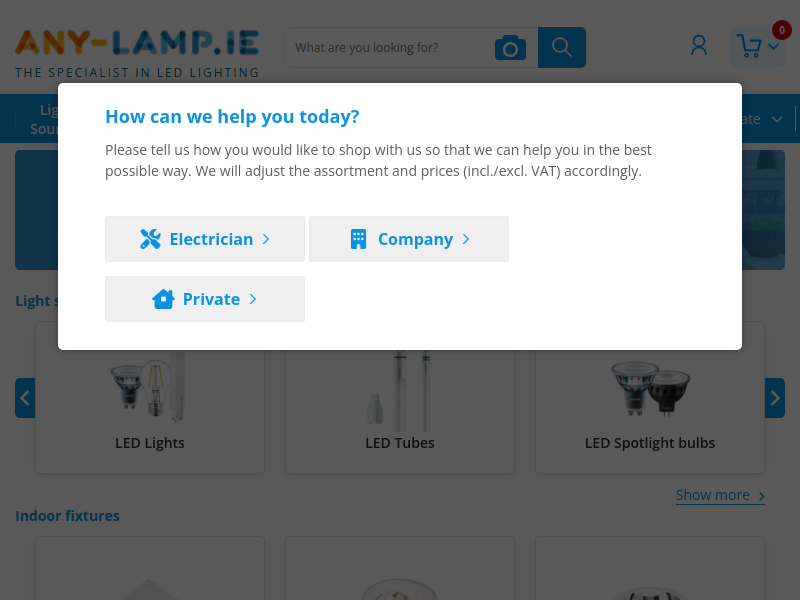This screenshot has height=600, width=800.
Task: Show next light source categories arrow
Action: 774,398
